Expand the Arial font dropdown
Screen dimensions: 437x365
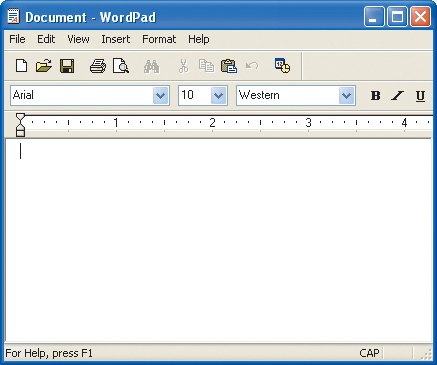[161, 96]
